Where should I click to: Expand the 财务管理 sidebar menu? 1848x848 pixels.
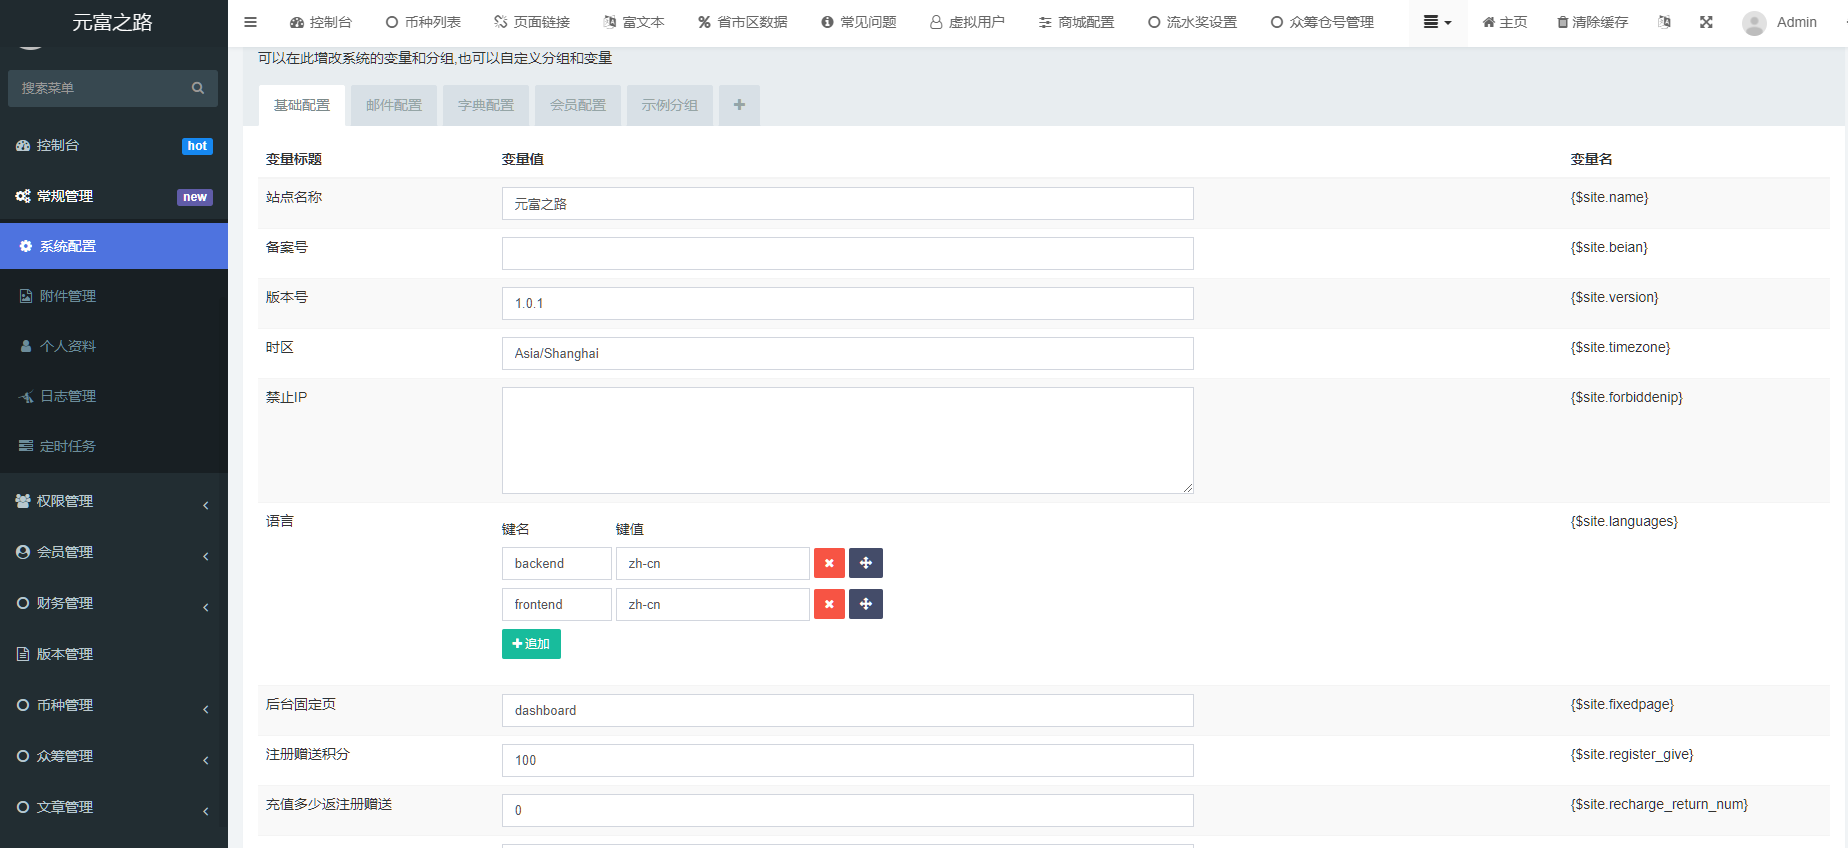[113, 603]
